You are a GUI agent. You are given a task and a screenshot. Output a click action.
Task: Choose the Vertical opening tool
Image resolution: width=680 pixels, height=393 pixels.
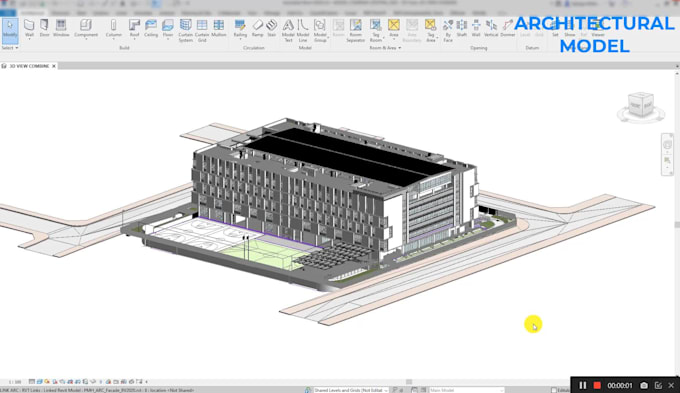click(x=491, y=28)
